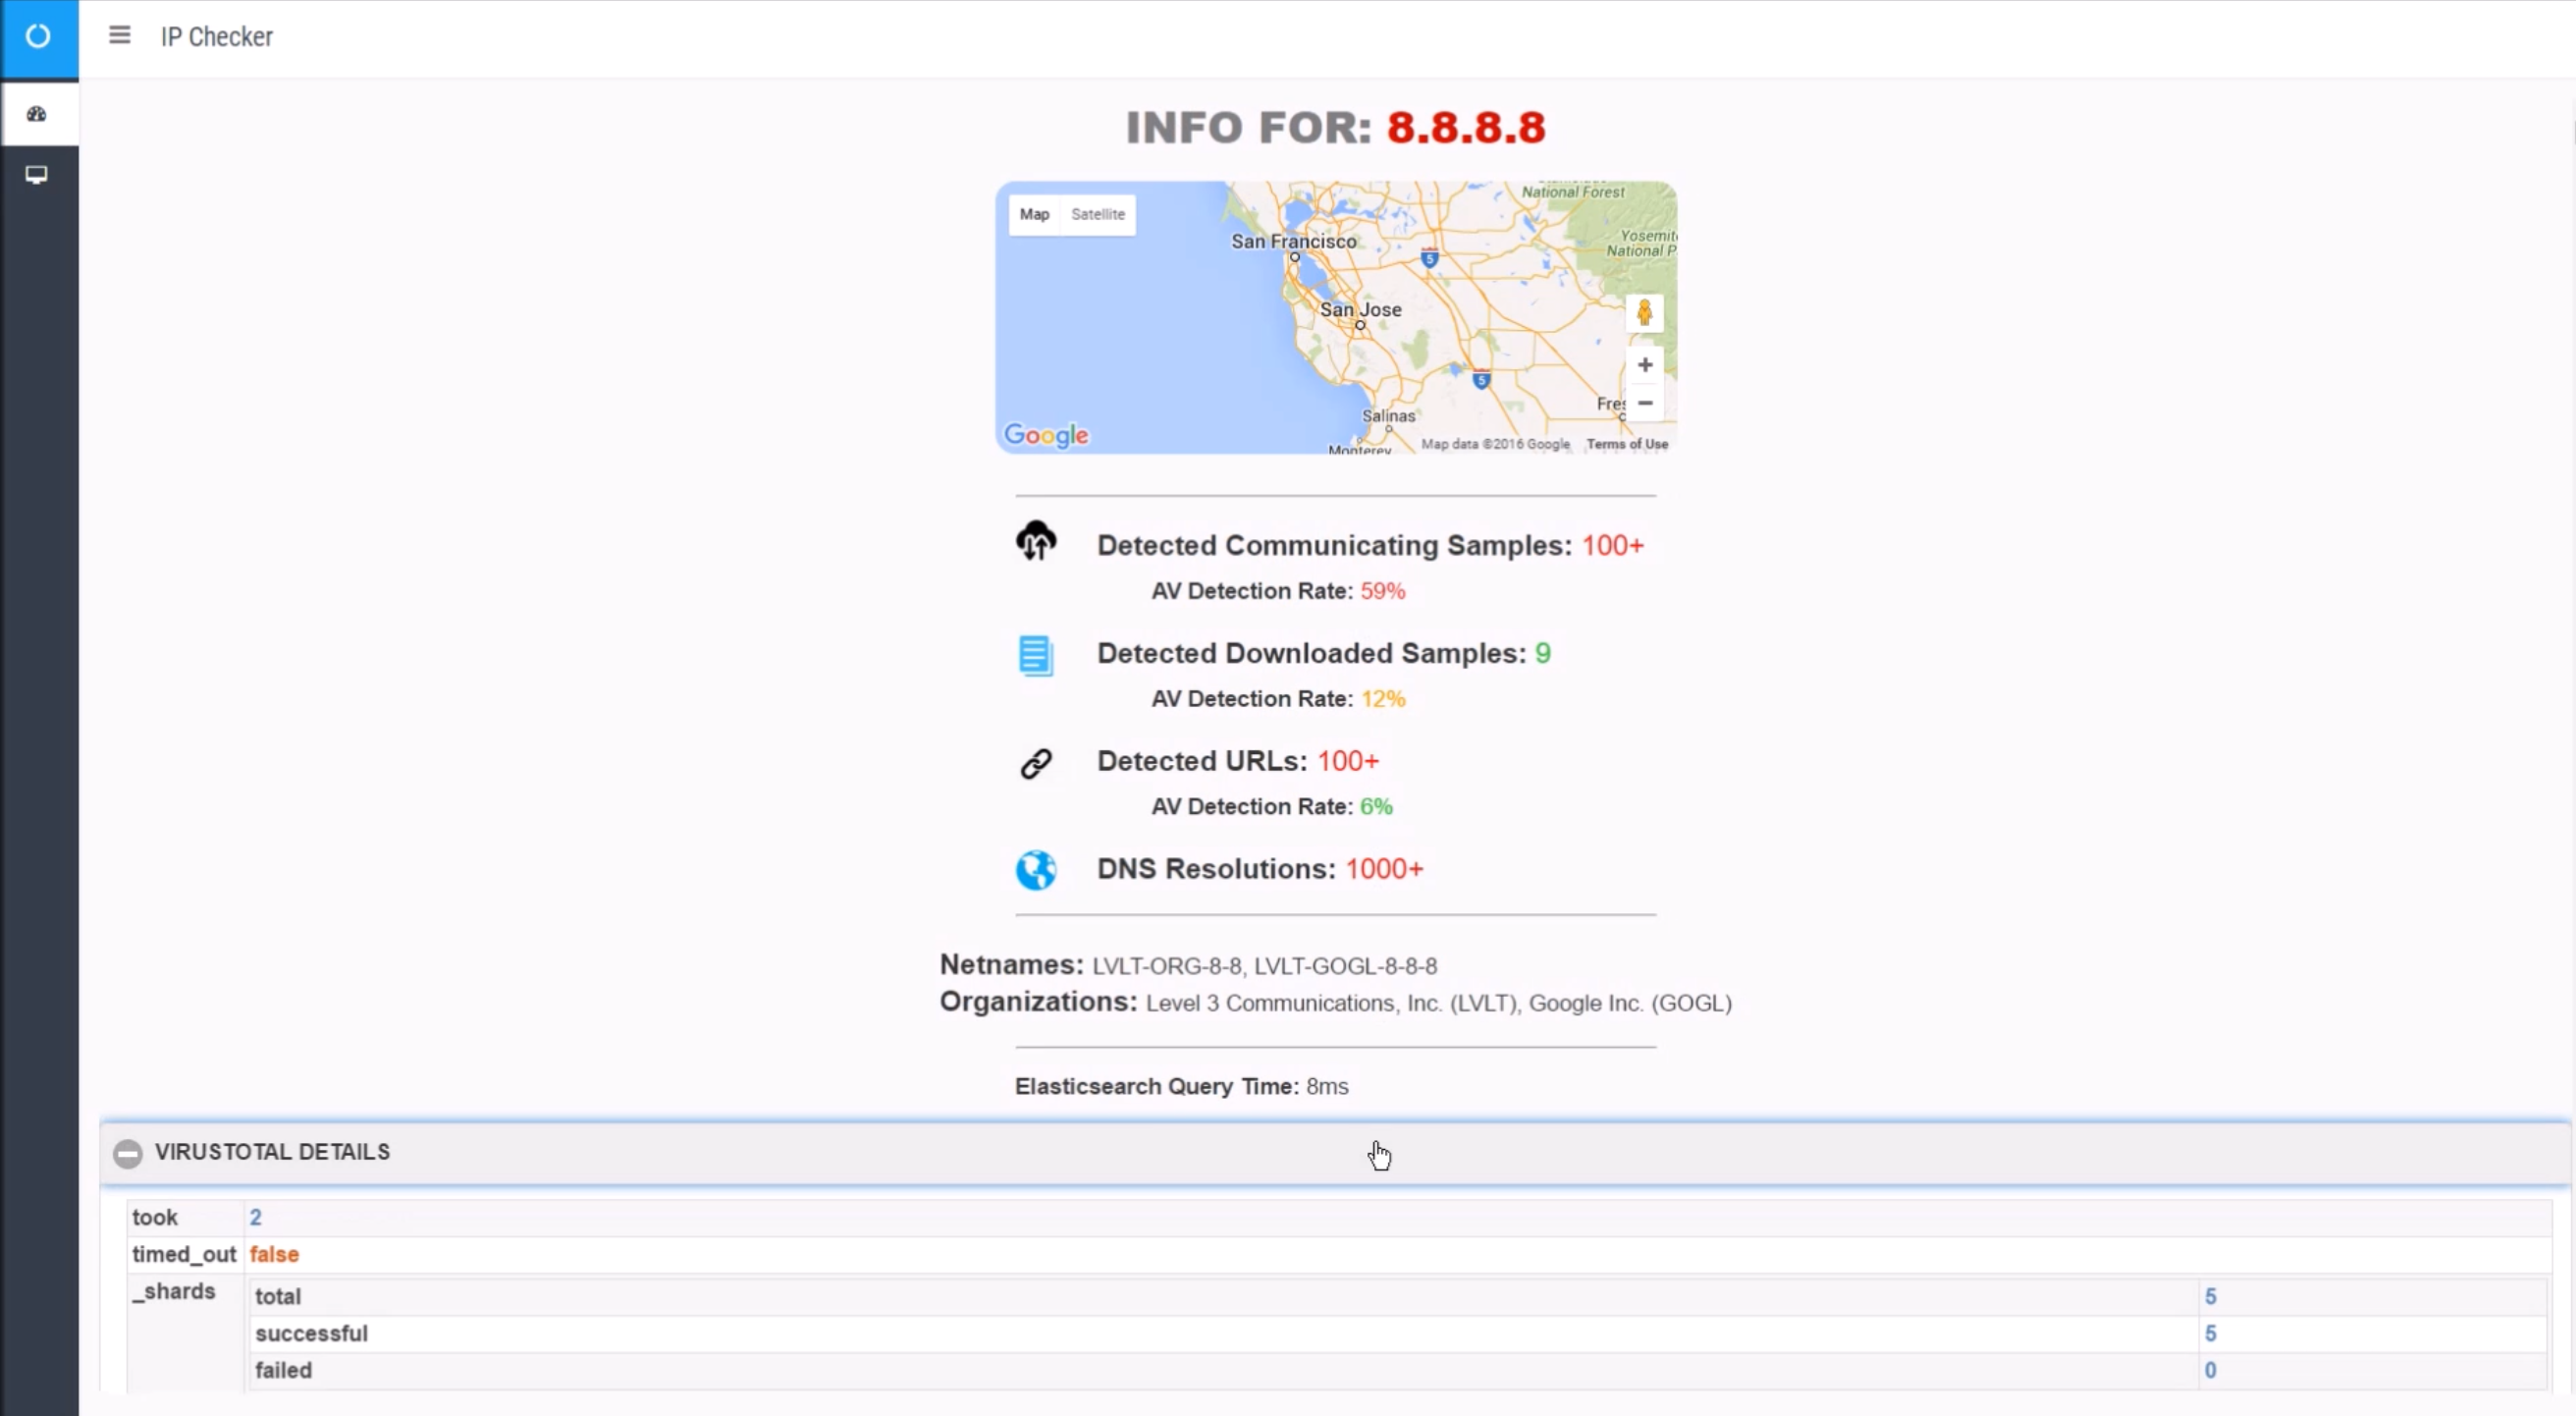
Task: Zoom out the map with minus
Action: pyautogui.click(x=1644, y=403)
